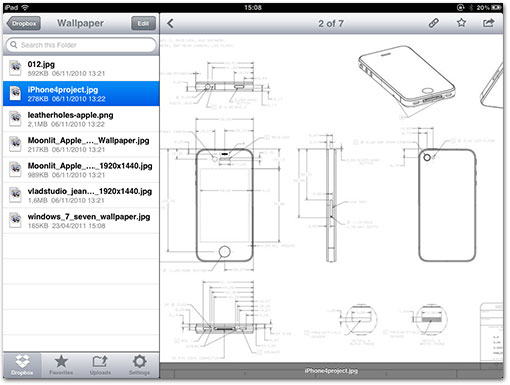This screenshot has width=510, height=385.
Task: Open 012.jpg from the file list
Action: [81, 68]
